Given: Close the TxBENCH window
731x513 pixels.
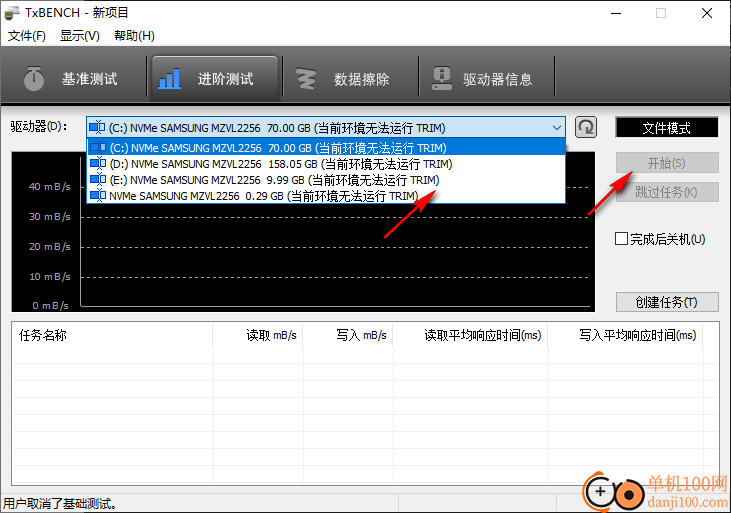Looking at the screenshot, I should (x=707, y=13).
